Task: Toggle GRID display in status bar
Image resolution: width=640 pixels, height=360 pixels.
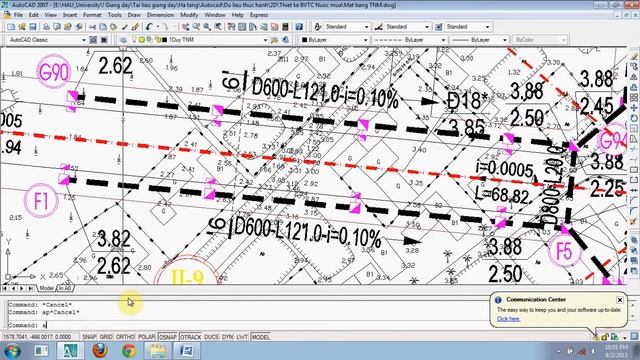Action: [x=106, y=337]
